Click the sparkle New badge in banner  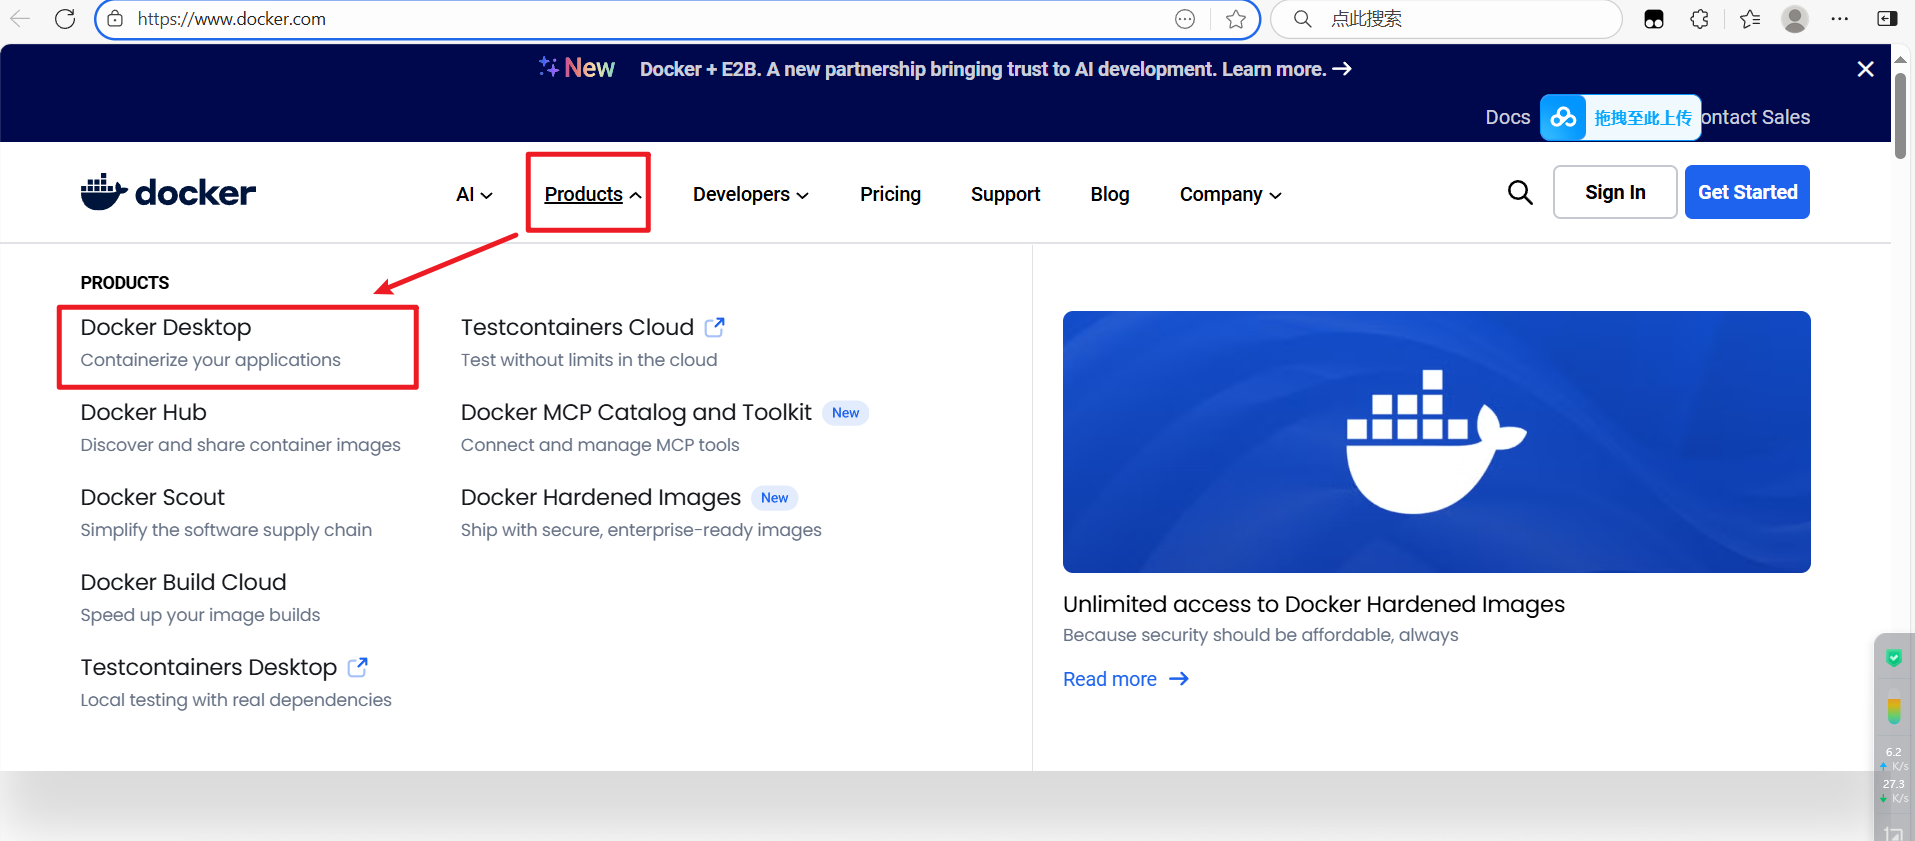tap(577, 68)
